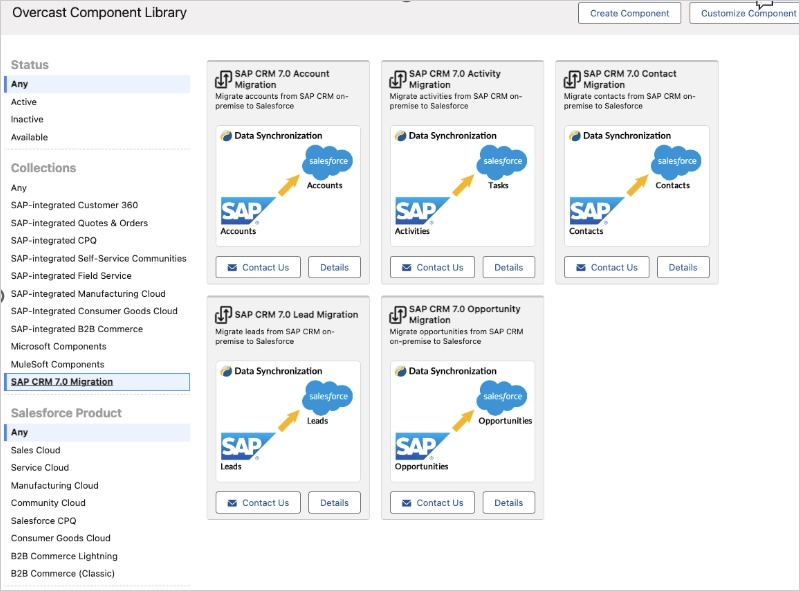Click Salesforce cloud logo in Activity Migration card
Screen dimensions: 800x591
pyautogui.click(x=502, y=161)
